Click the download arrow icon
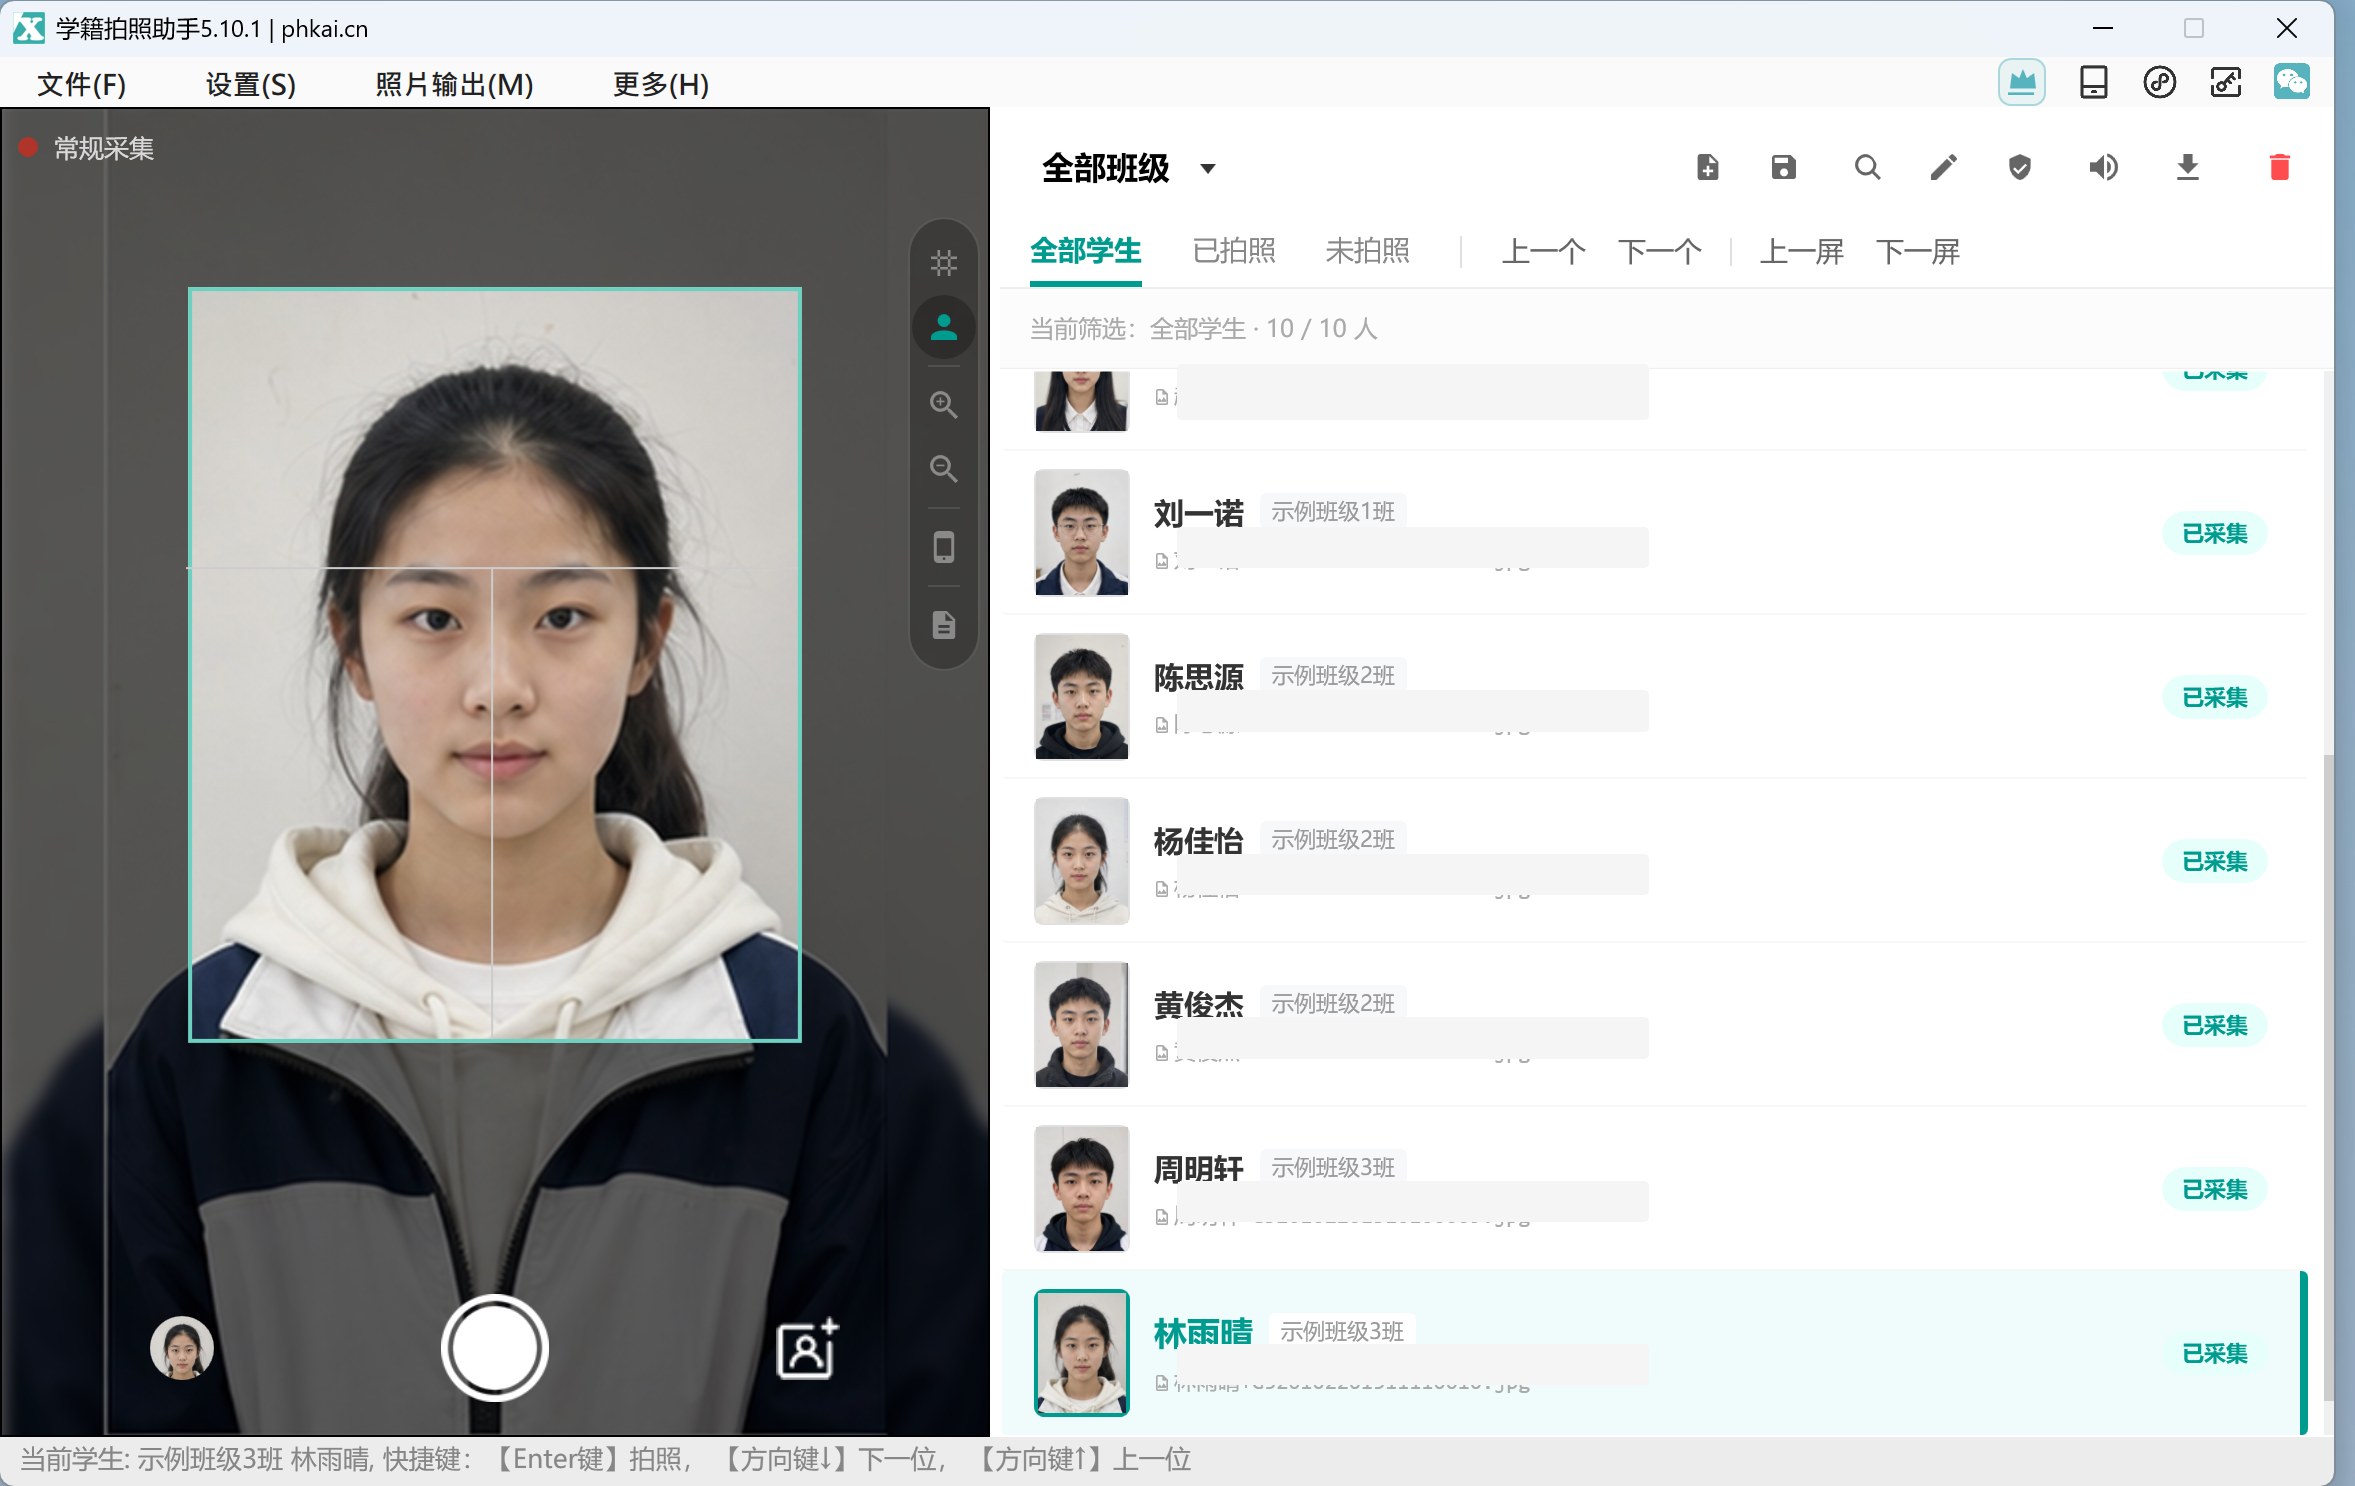The image size is (2355, 1486). point(2187,167)
